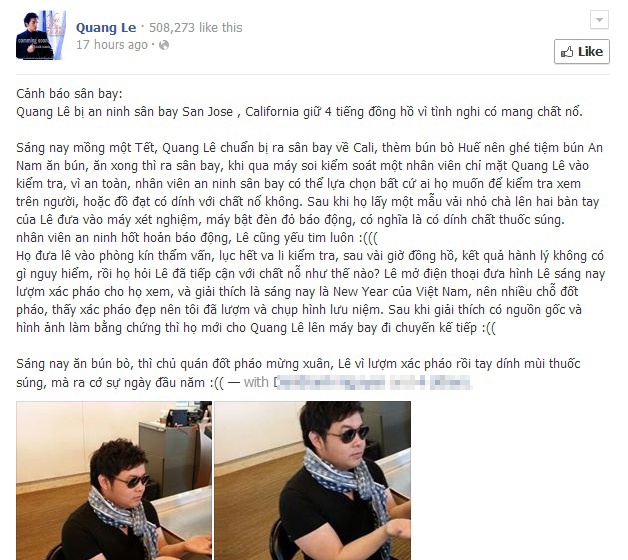Click the line starting "Sáng nay ăn bún bò"

[298, 364]
